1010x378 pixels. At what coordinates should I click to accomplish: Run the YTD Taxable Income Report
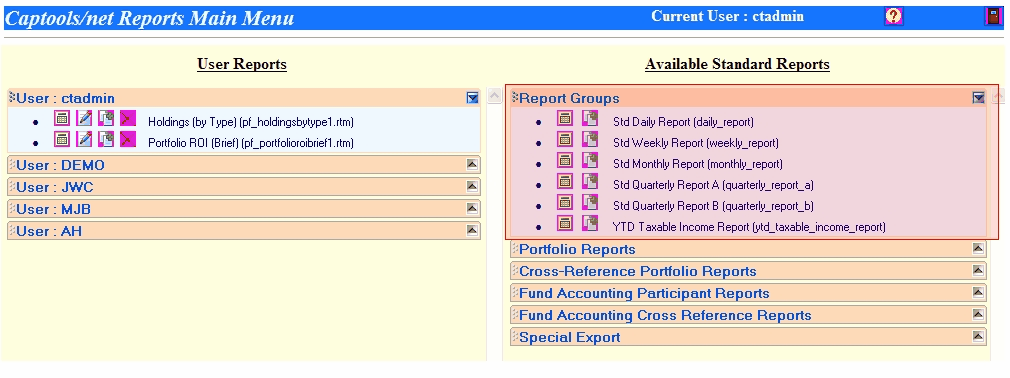[565, 223]
